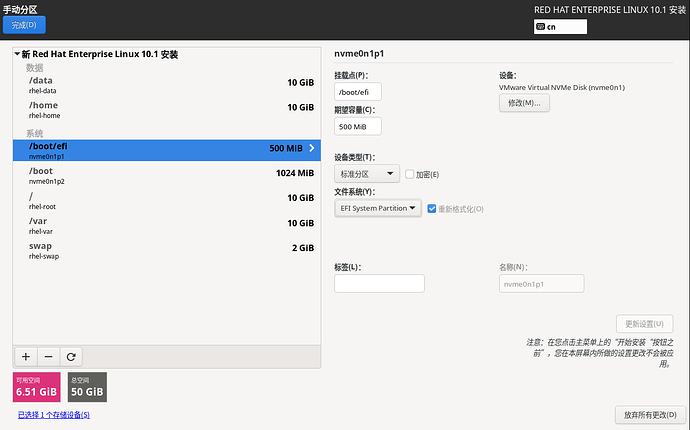Select the /home rhel-home partition row
The image size is (690, 430).
167,110
